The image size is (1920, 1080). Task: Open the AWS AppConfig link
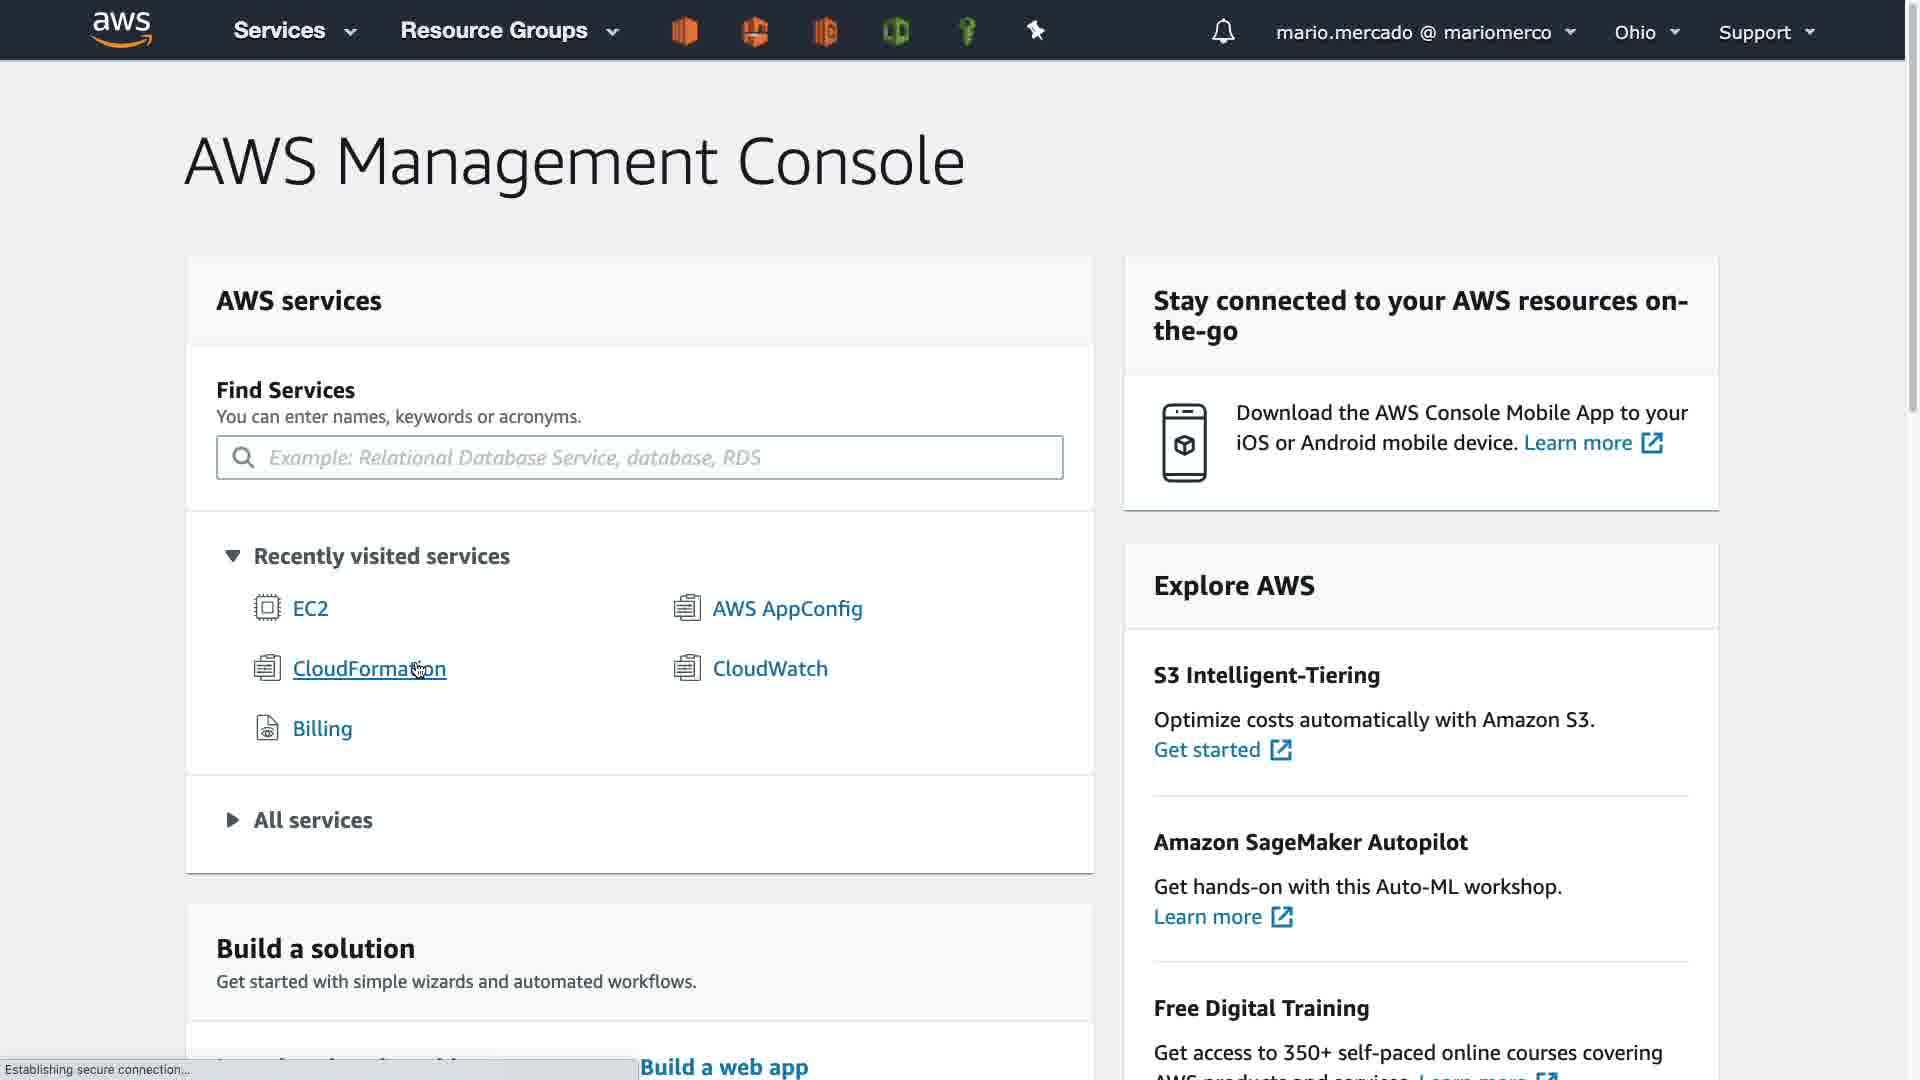(x=787, y=609)
